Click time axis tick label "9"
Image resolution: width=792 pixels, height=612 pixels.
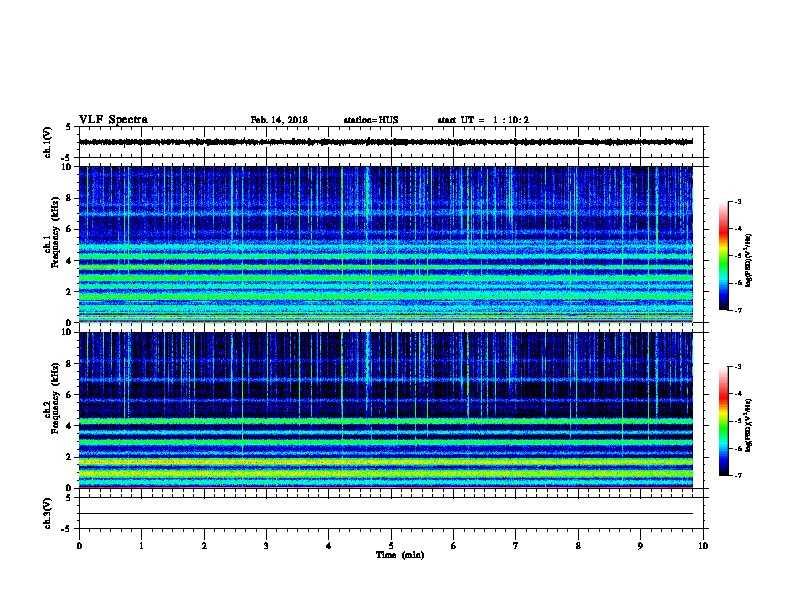point(640,546)
